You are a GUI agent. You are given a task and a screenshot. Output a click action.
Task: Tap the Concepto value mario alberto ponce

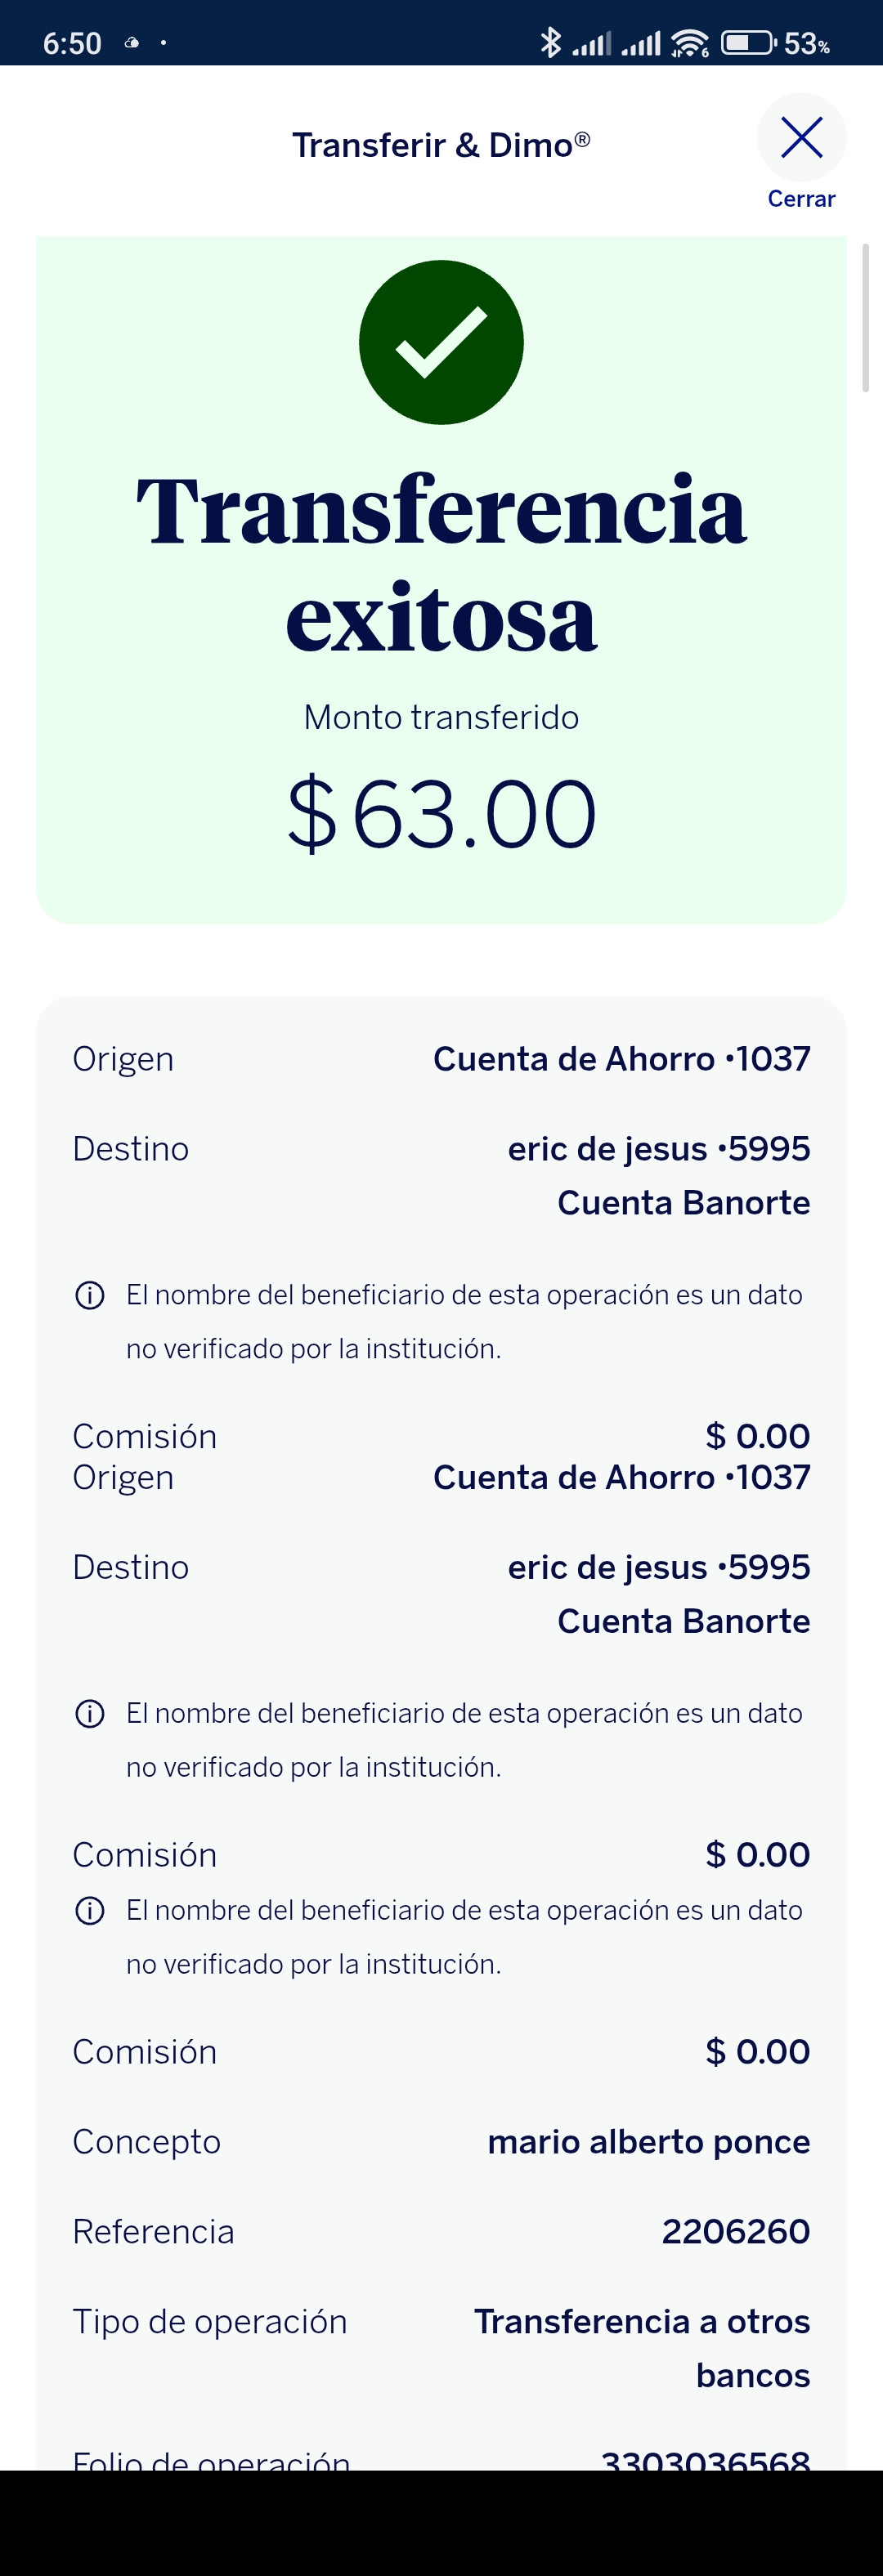point(649,2142)
